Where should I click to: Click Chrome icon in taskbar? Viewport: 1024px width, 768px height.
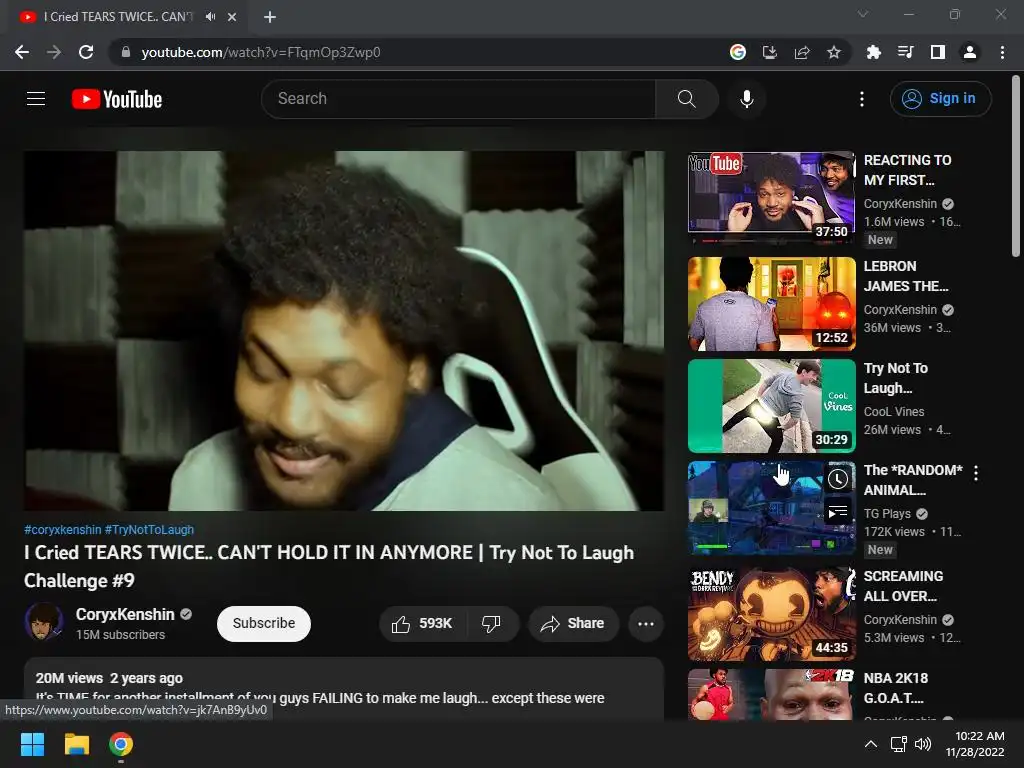[x=121, y=744]
